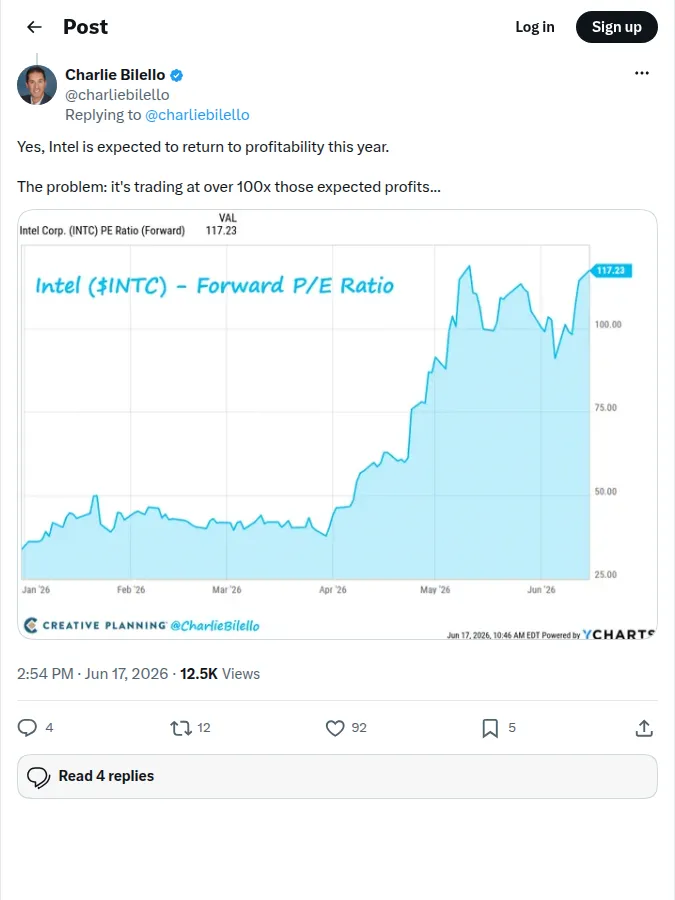
Task: Bookmark the post with the bookmark icon
Action: pyautogui.click(x=490, y=728)
